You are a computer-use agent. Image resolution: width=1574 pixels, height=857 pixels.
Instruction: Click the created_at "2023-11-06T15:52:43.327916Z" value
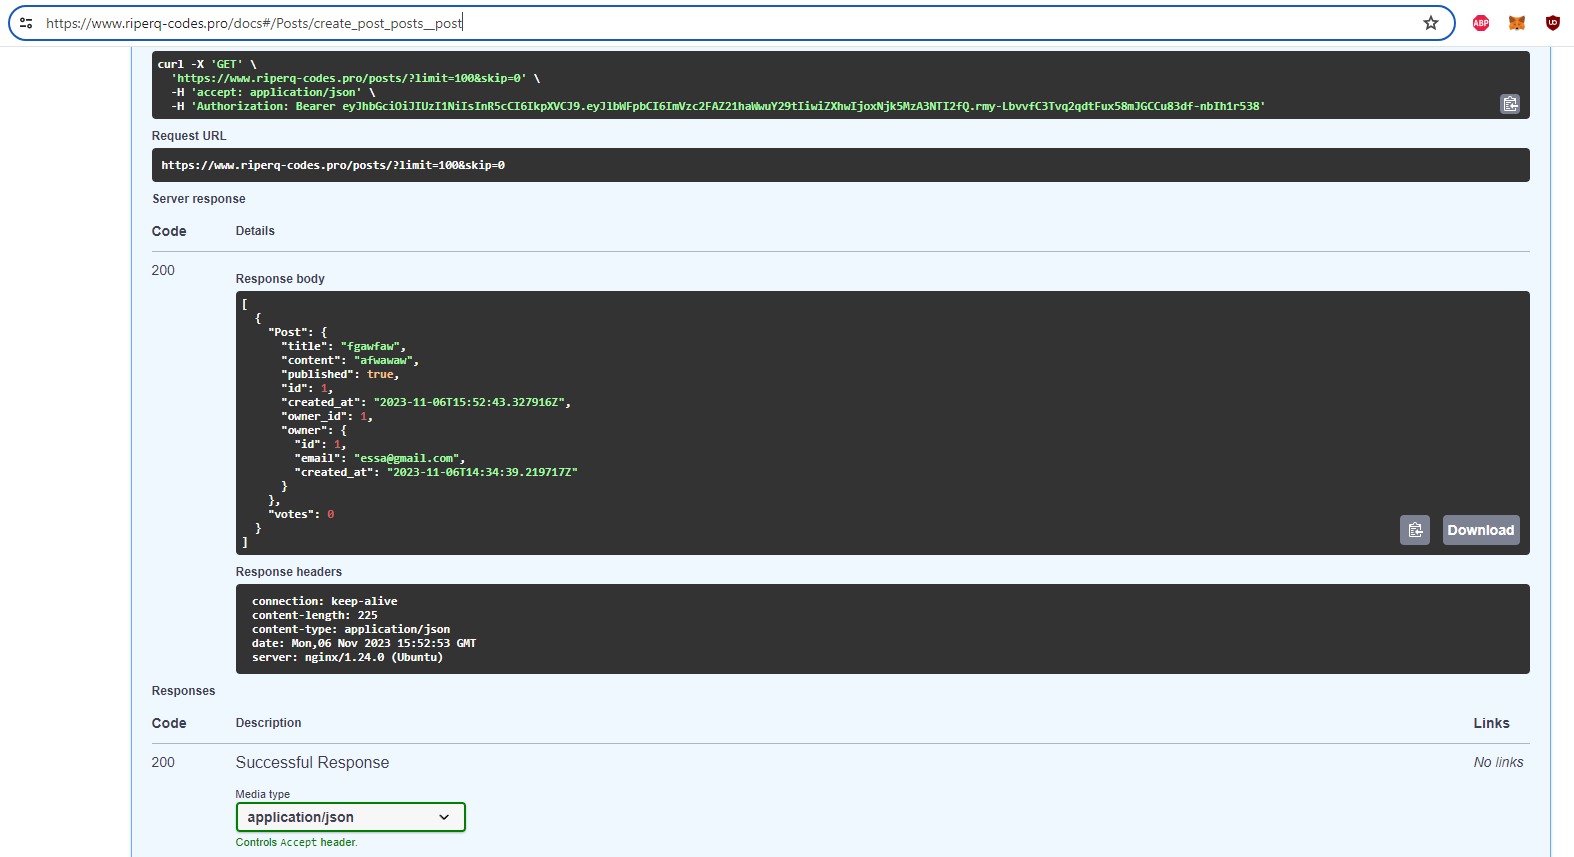click(x=470, y=402)
